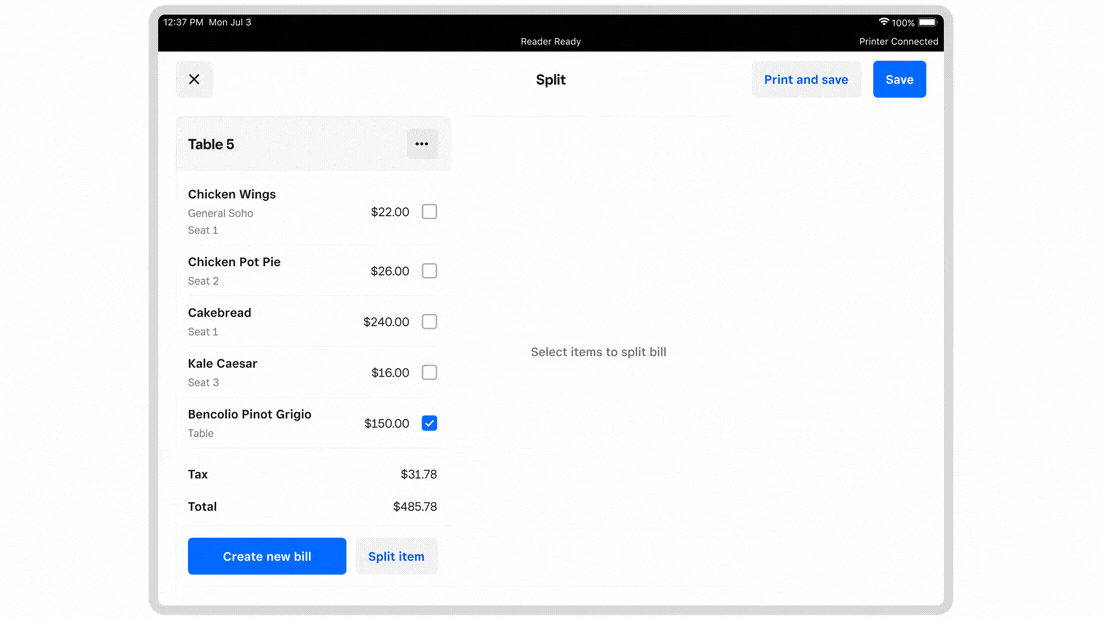The height and width of the screenshot is (620, 1102).
Task: Check the Chicken Wings checkbox
Action: pyautogui.click(x=429, y=212)
